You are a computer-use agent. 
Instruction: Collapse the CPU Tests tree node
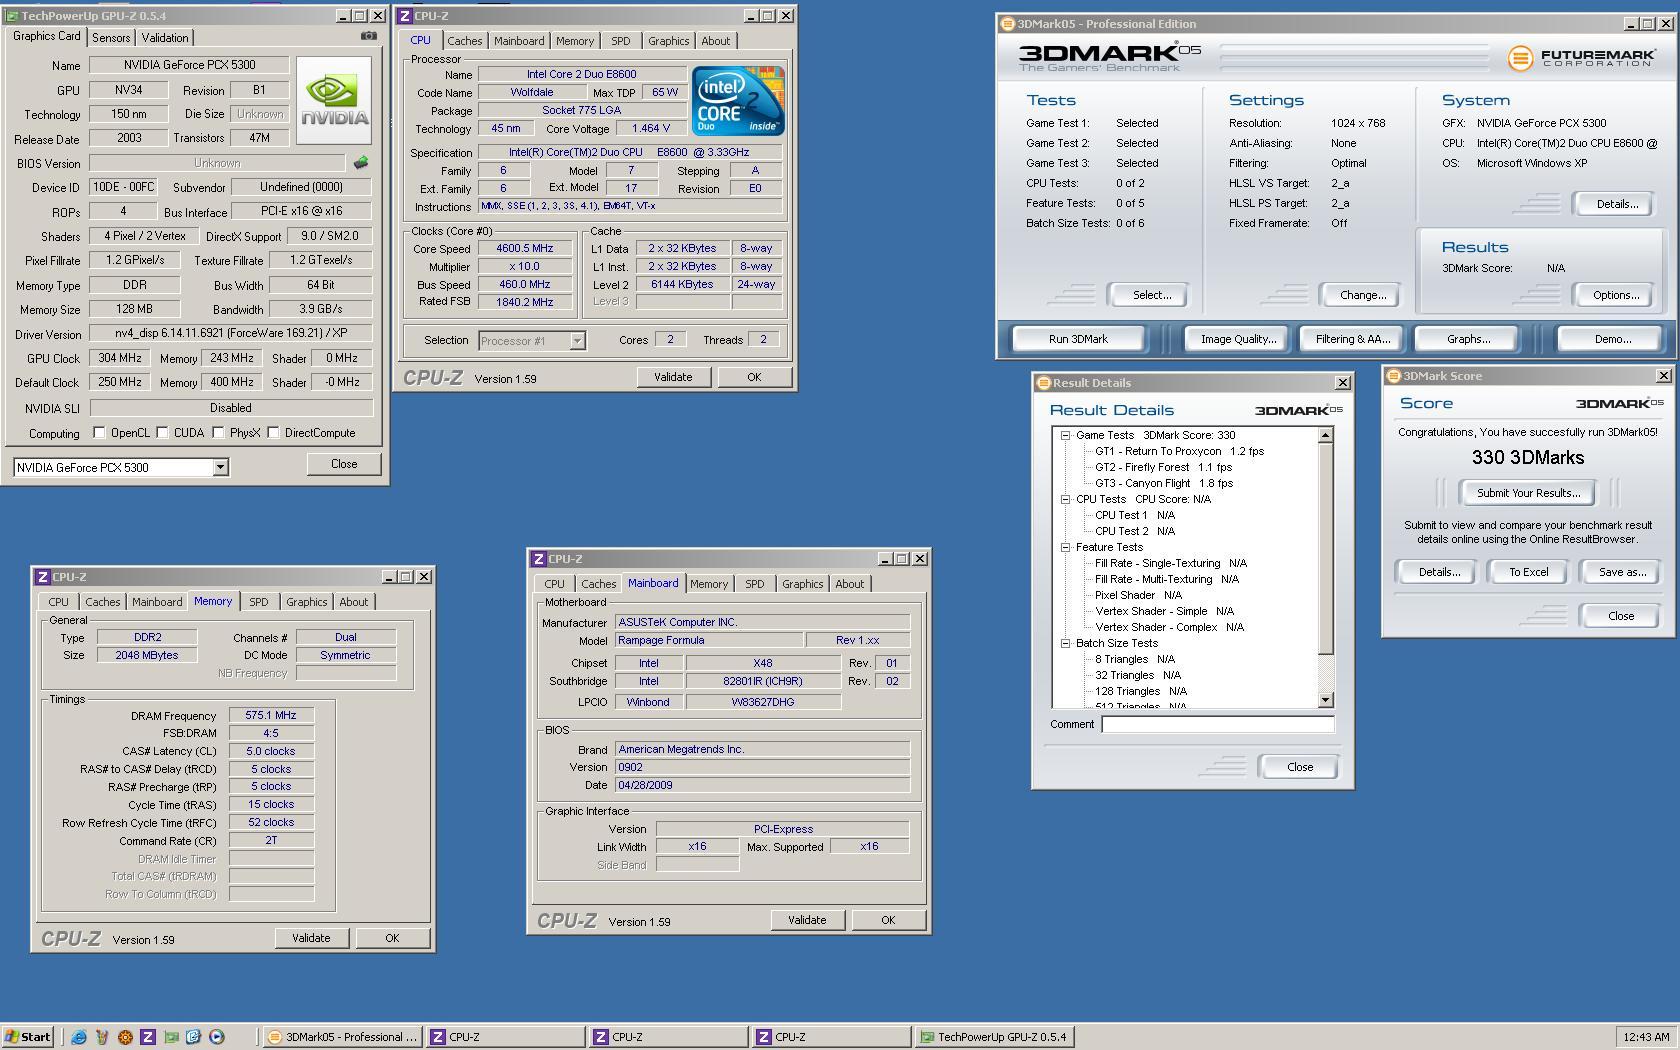pyautogui.click(x=1066, y=499)
